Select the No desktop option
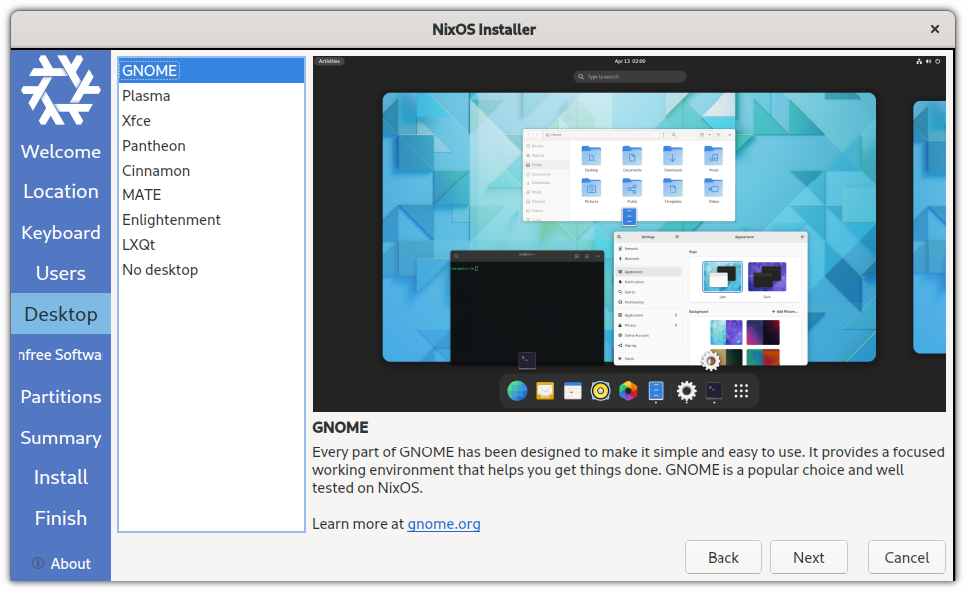Screen dimensions: 968x593 pyautogui.click(x=211, y=270)
